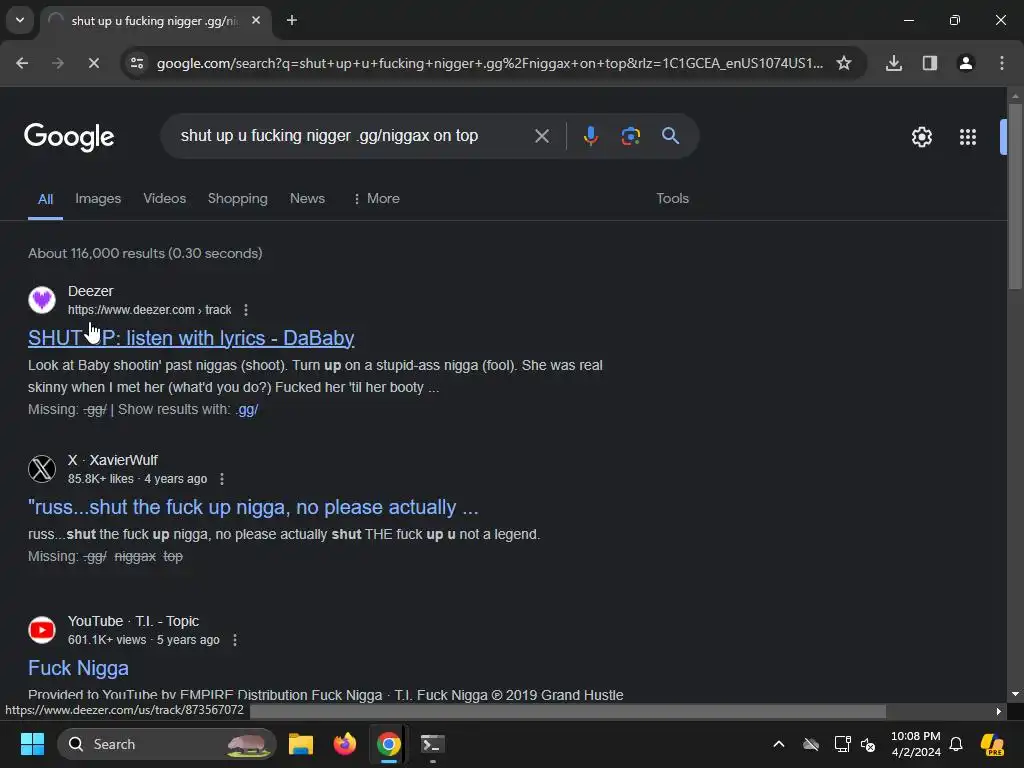This screenshot has height=768, width=1024.
Task: Open the terminal taskbar icon
Action: pos(432,744)
